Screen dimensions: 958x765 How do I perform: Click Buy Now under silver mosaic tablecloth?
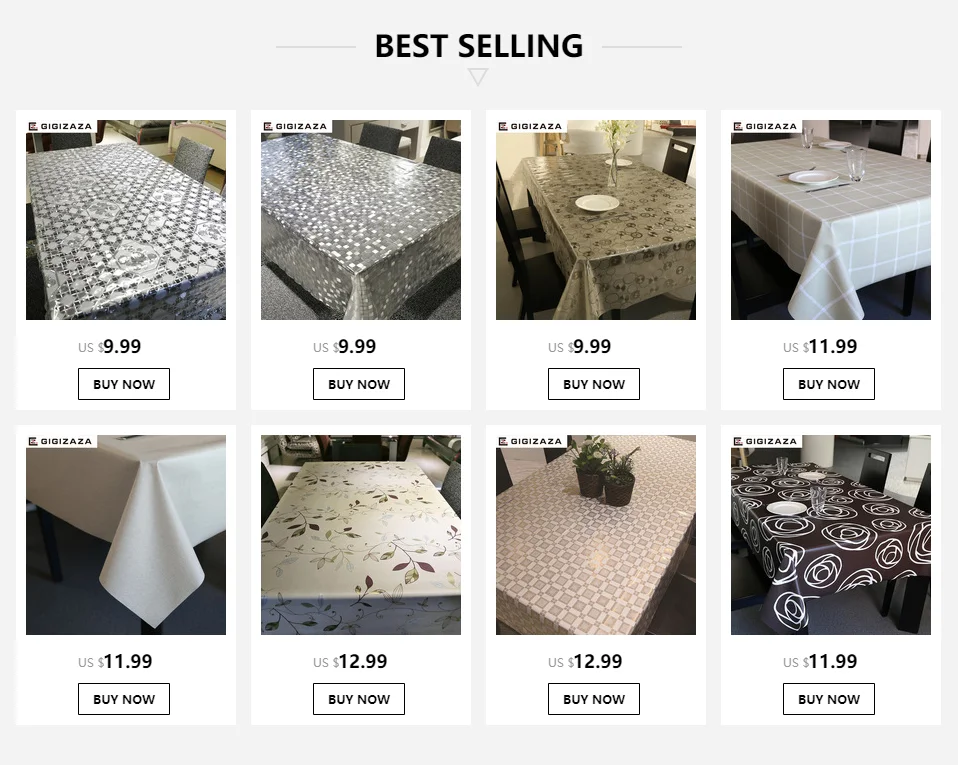click(359, 384)
